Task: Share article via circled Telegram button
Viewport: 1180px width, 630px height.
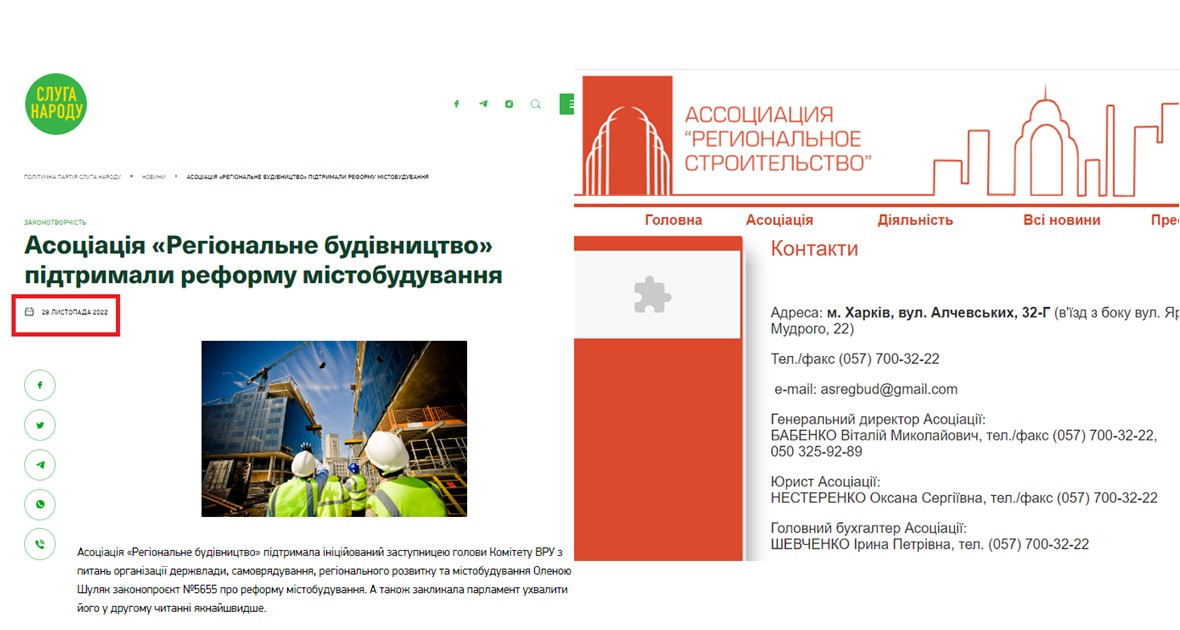Action: [x=40, y=465]
